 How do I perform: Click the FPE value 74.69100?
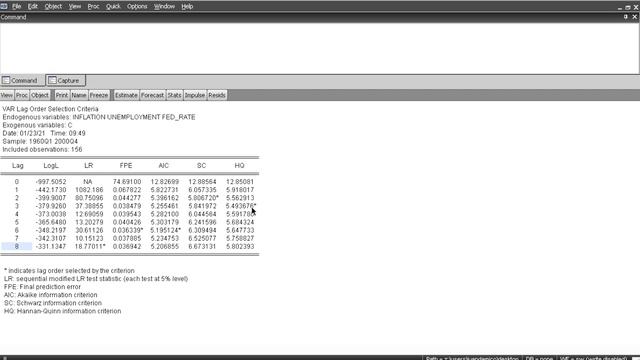click(127, 182)
